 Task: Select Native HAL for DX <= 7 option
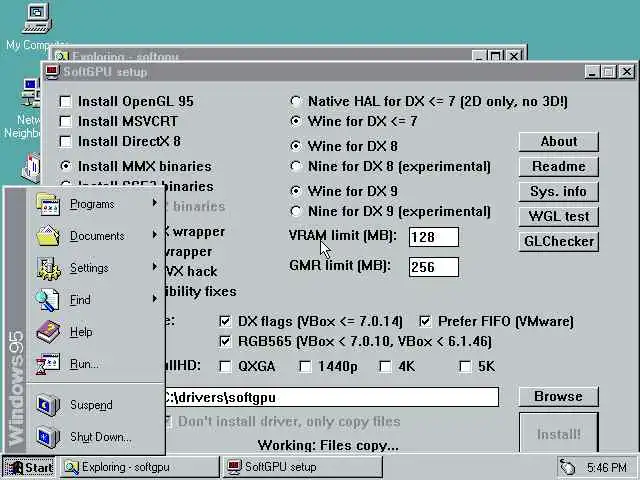pos(296,101)
